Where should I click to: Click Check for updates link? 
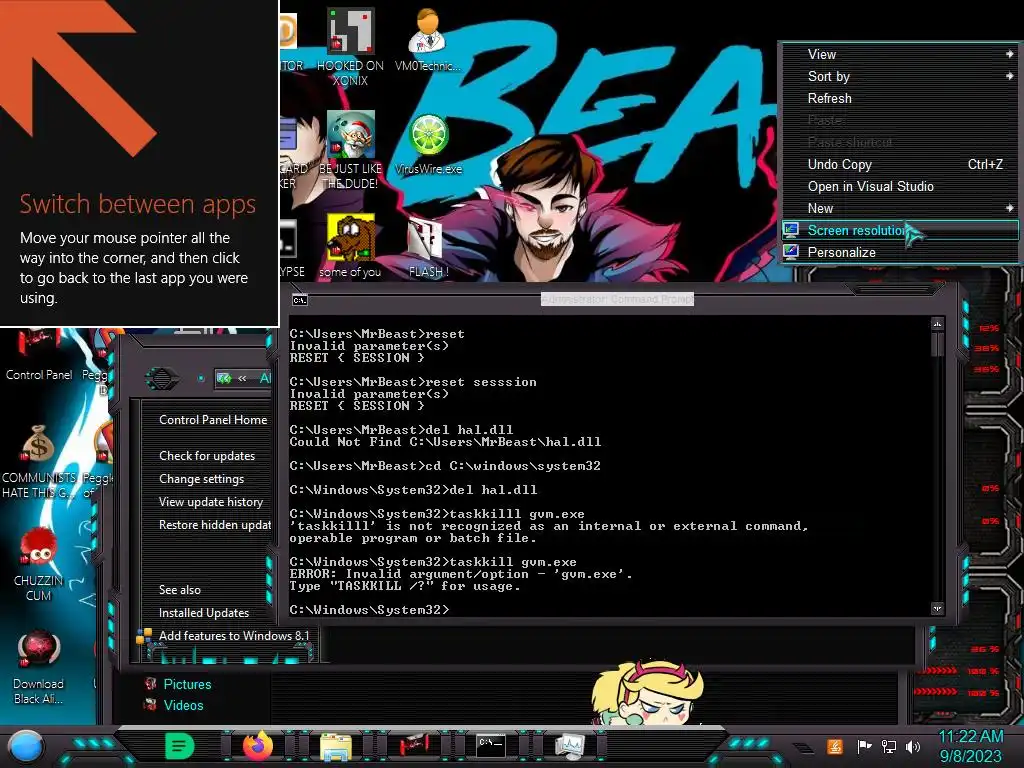pos(207,456)
